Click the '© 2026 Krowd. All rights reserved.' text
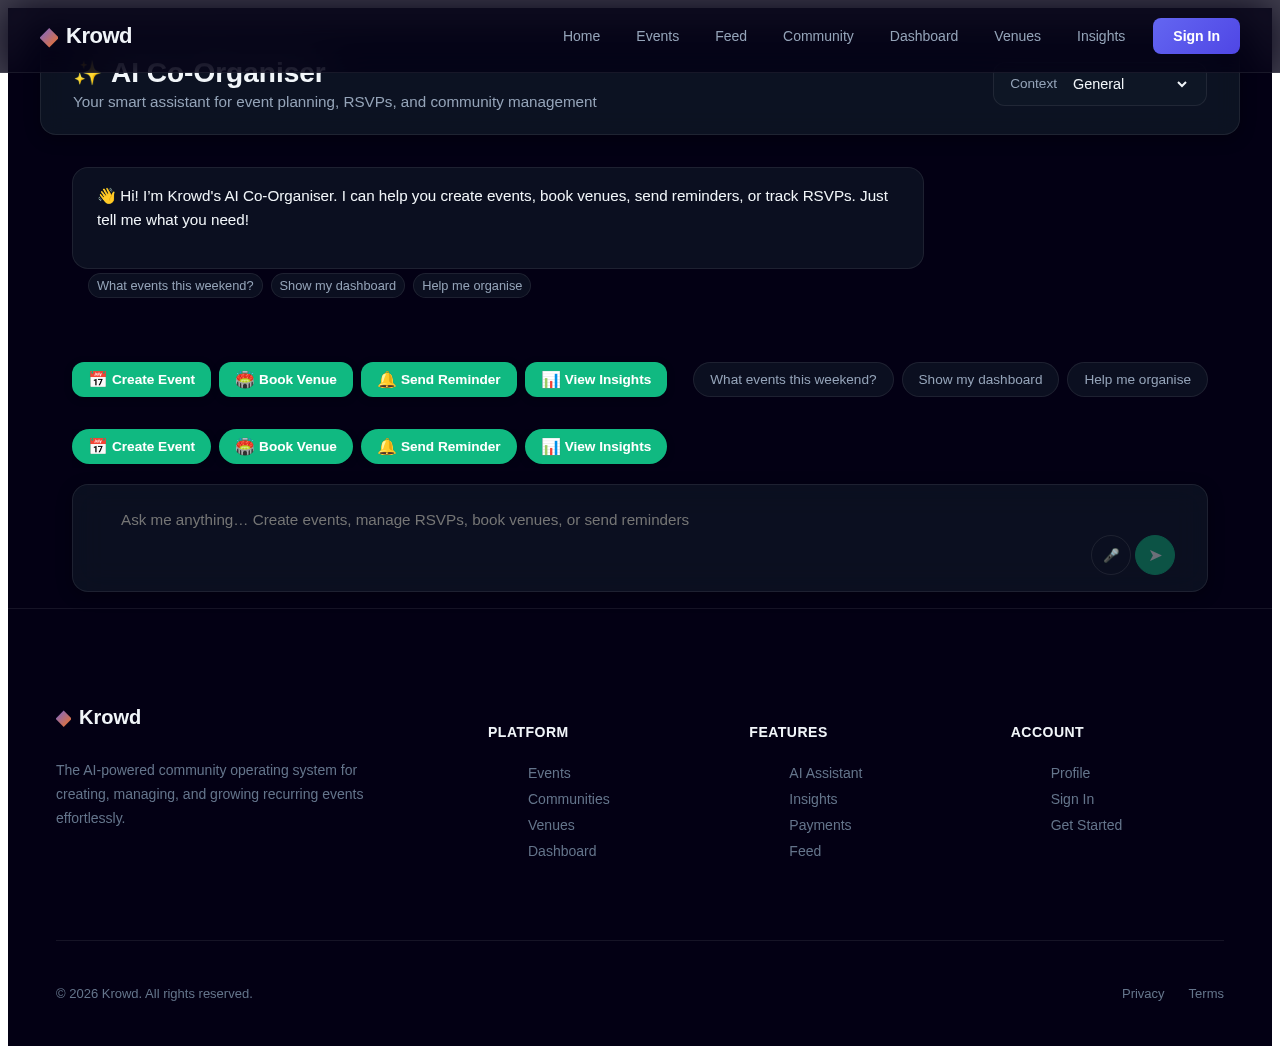Screen dimensions: 1280x1054 click(154, 993)
